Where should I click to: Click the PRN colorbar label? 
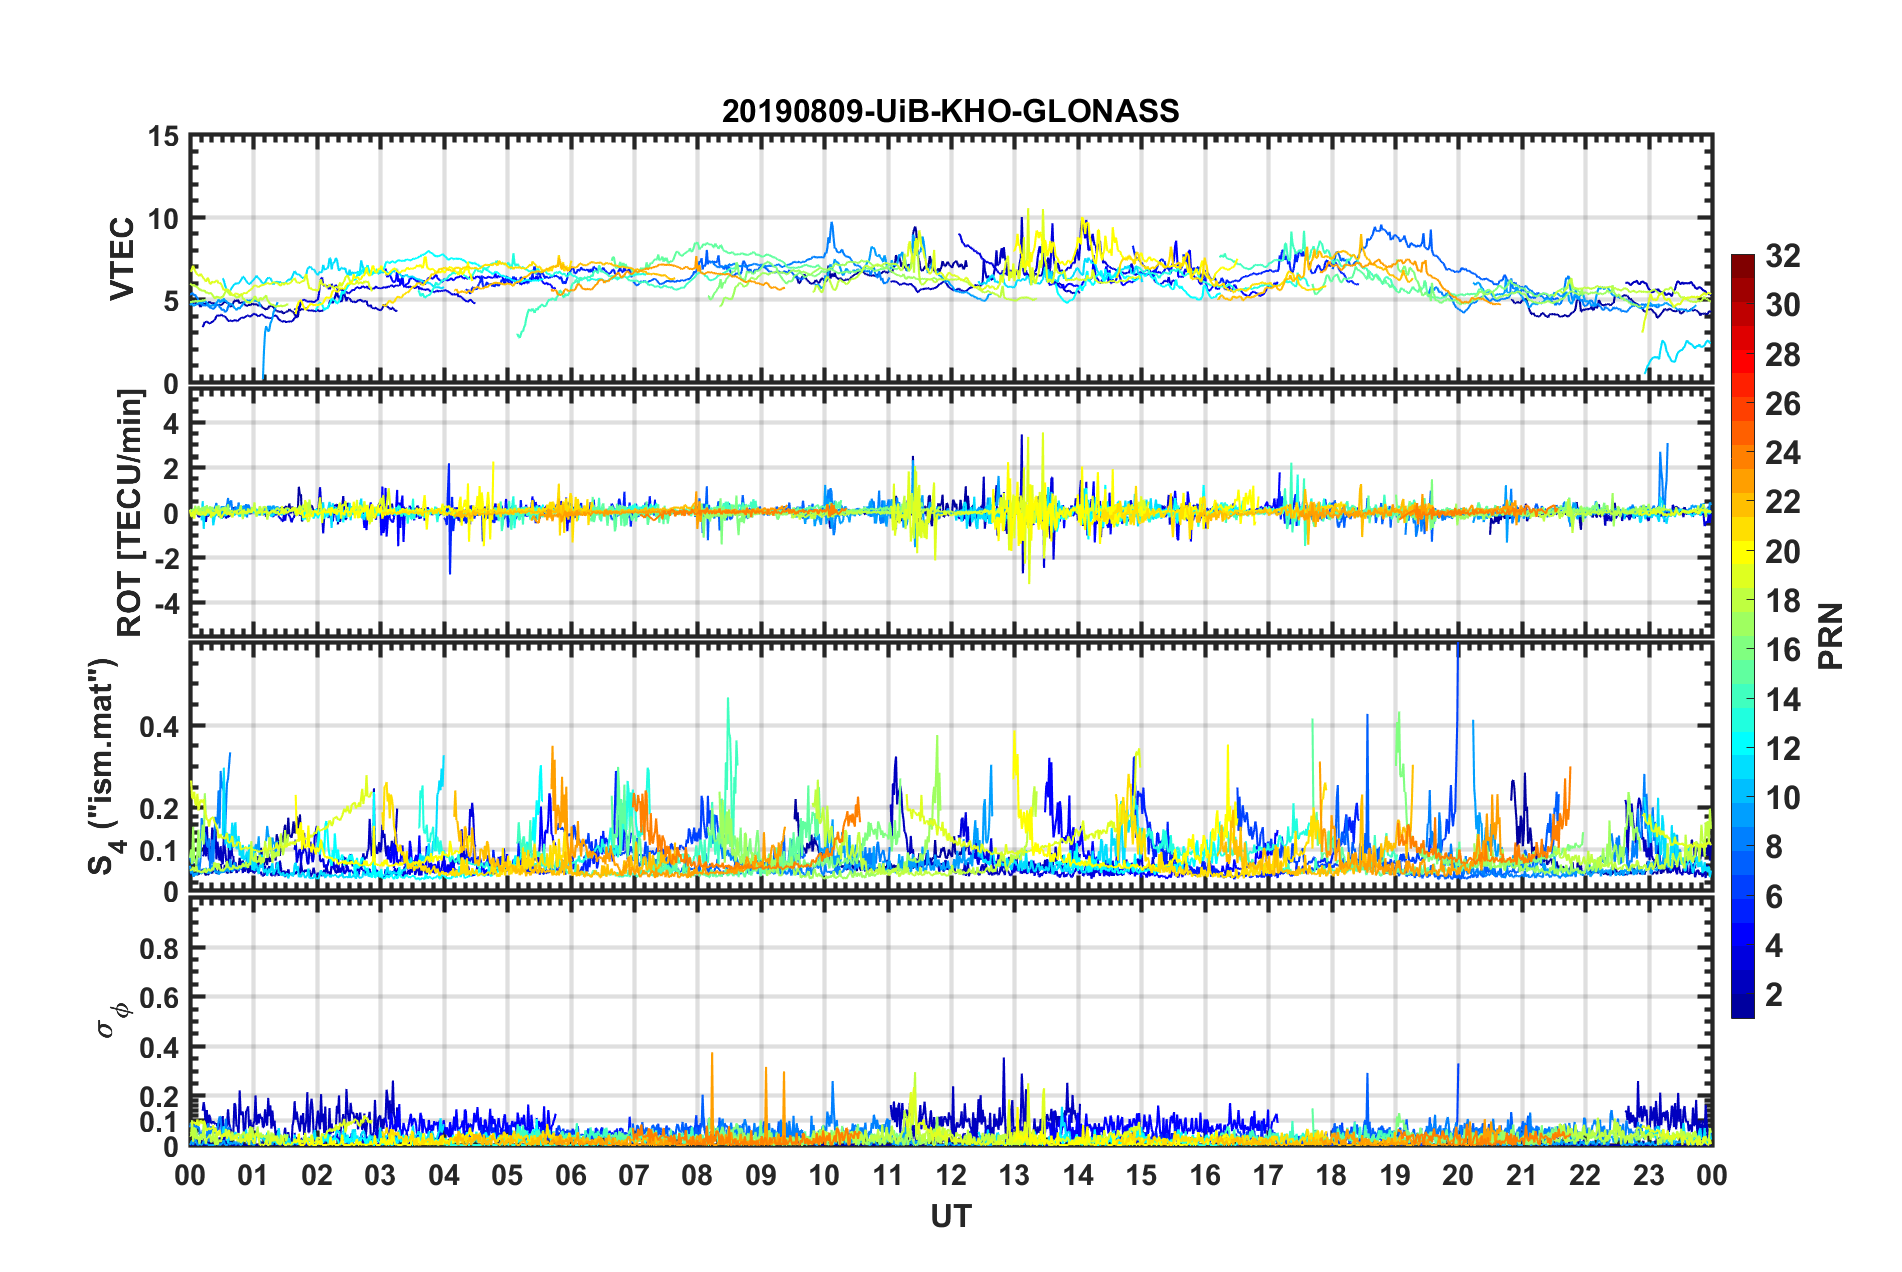coord(1832,636)
